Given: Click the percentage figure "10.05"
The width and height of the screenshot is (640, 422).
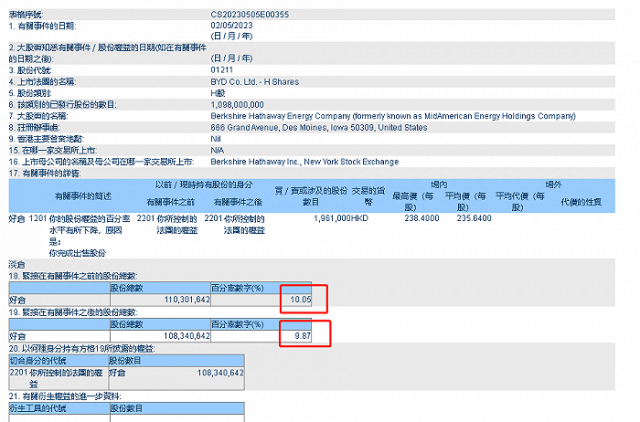Looking at the screenshot, I should (300, 300).
